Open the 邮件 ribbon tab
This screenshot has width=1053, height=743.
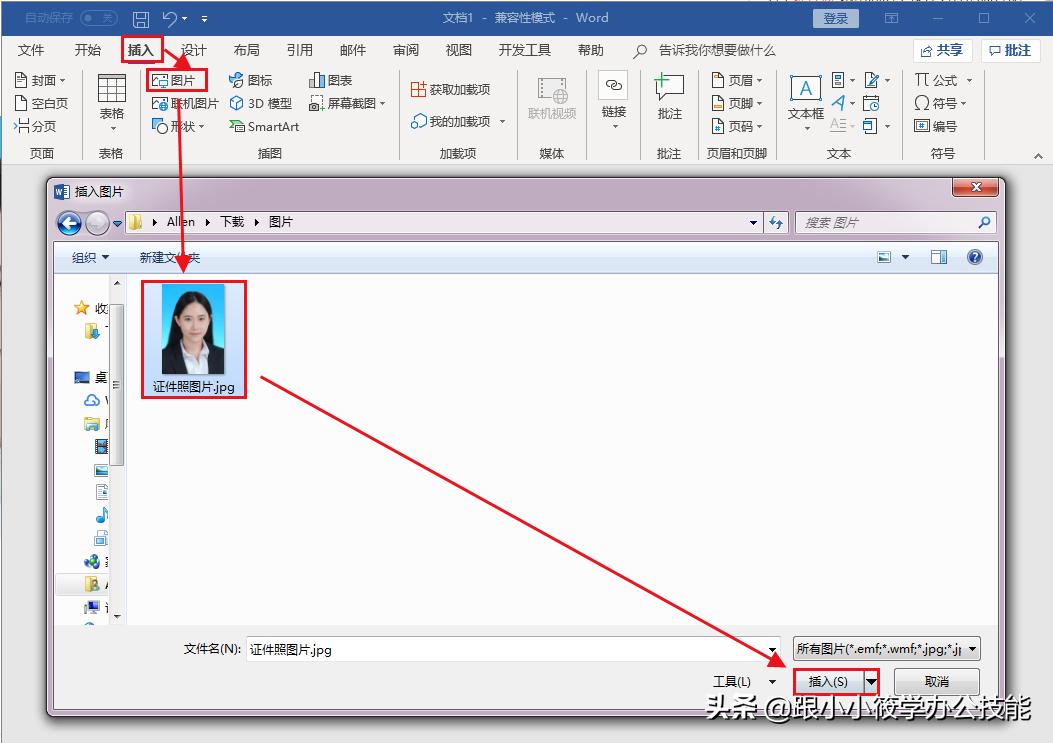352,50
